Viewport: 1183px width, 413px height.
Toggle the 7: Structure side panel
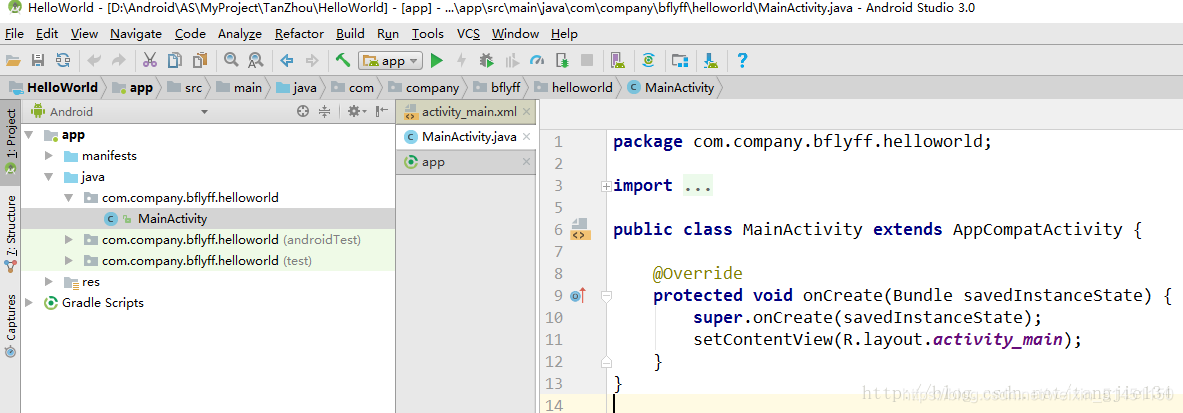[x=11, y=234]
